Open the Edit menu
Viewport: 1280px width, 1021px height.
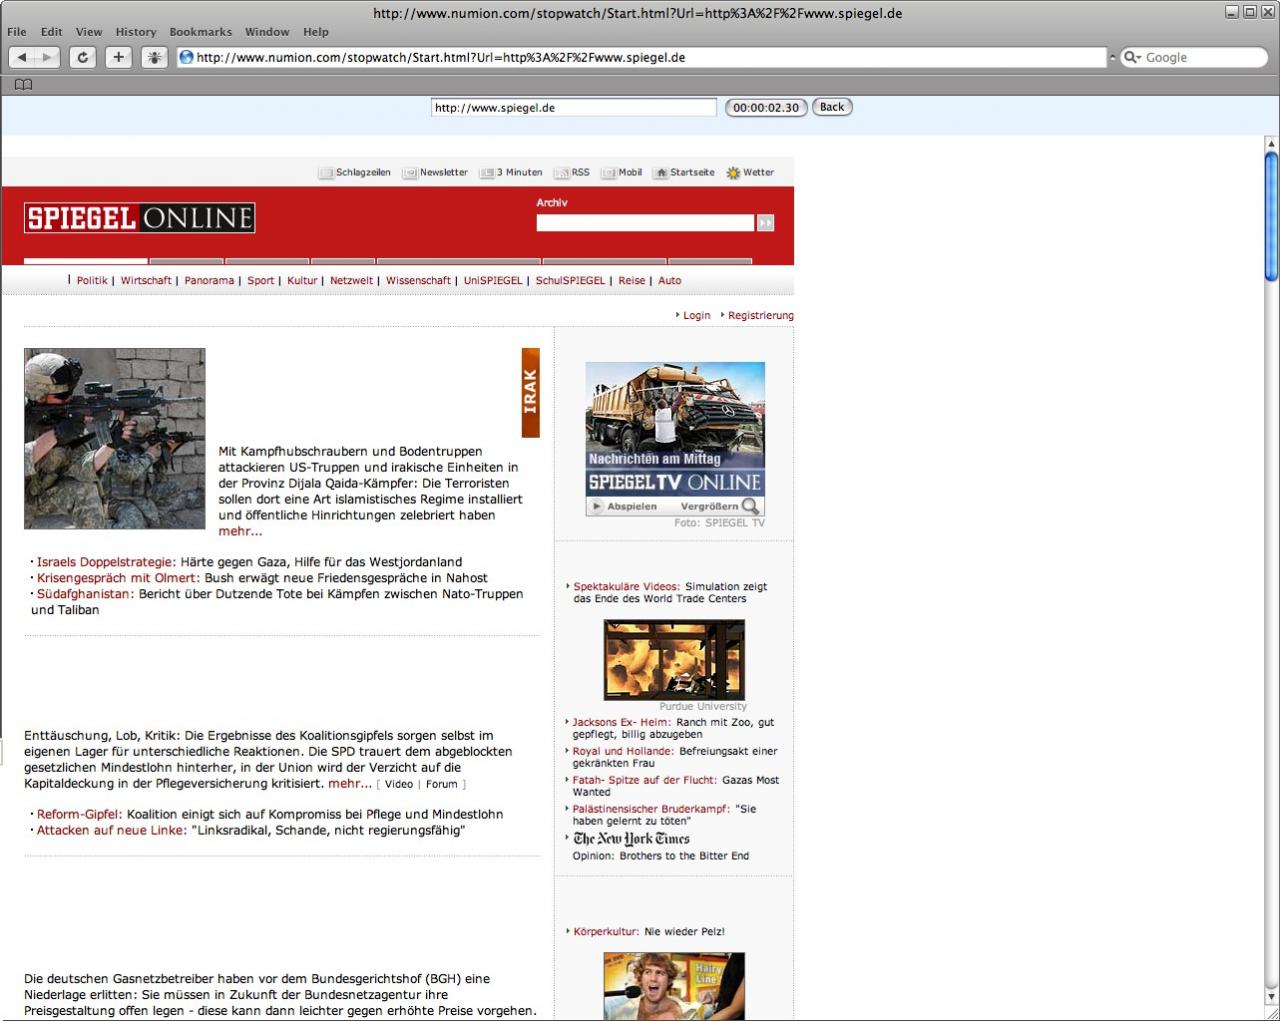(52, 32)
